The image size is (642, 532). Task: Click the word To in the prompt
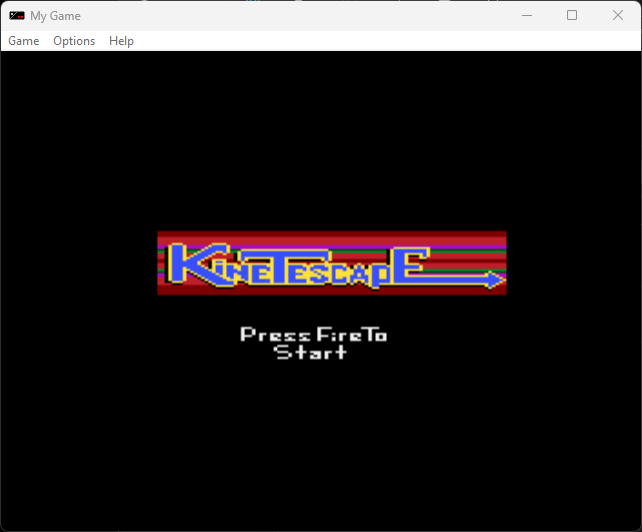pos(375,335)
